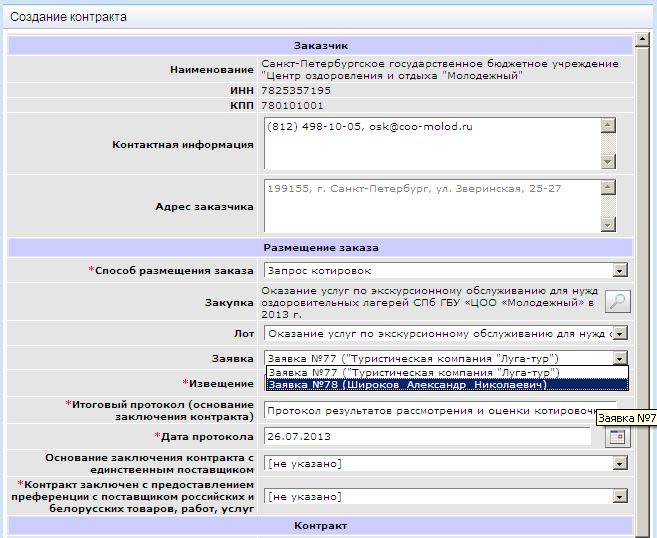Click the Итоговый протокол text field
The image size is (657, 538).
(x=440, y=411)
